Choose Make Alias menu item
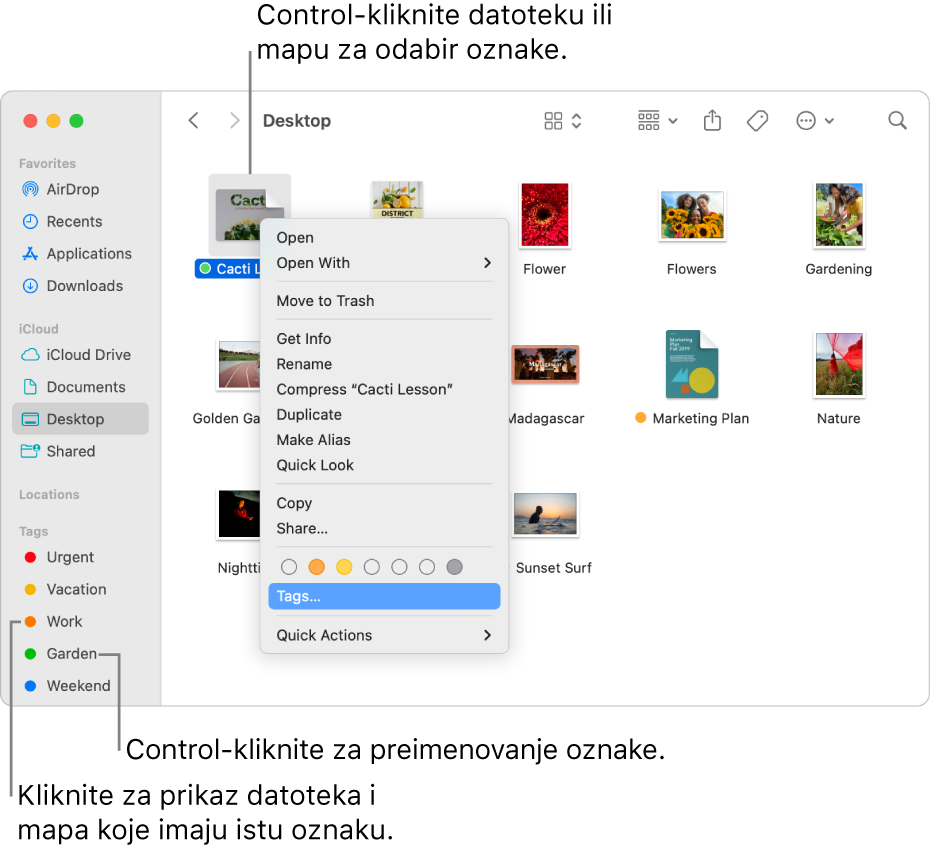Screen dimensions: 931x851 (x=384, y=439)
